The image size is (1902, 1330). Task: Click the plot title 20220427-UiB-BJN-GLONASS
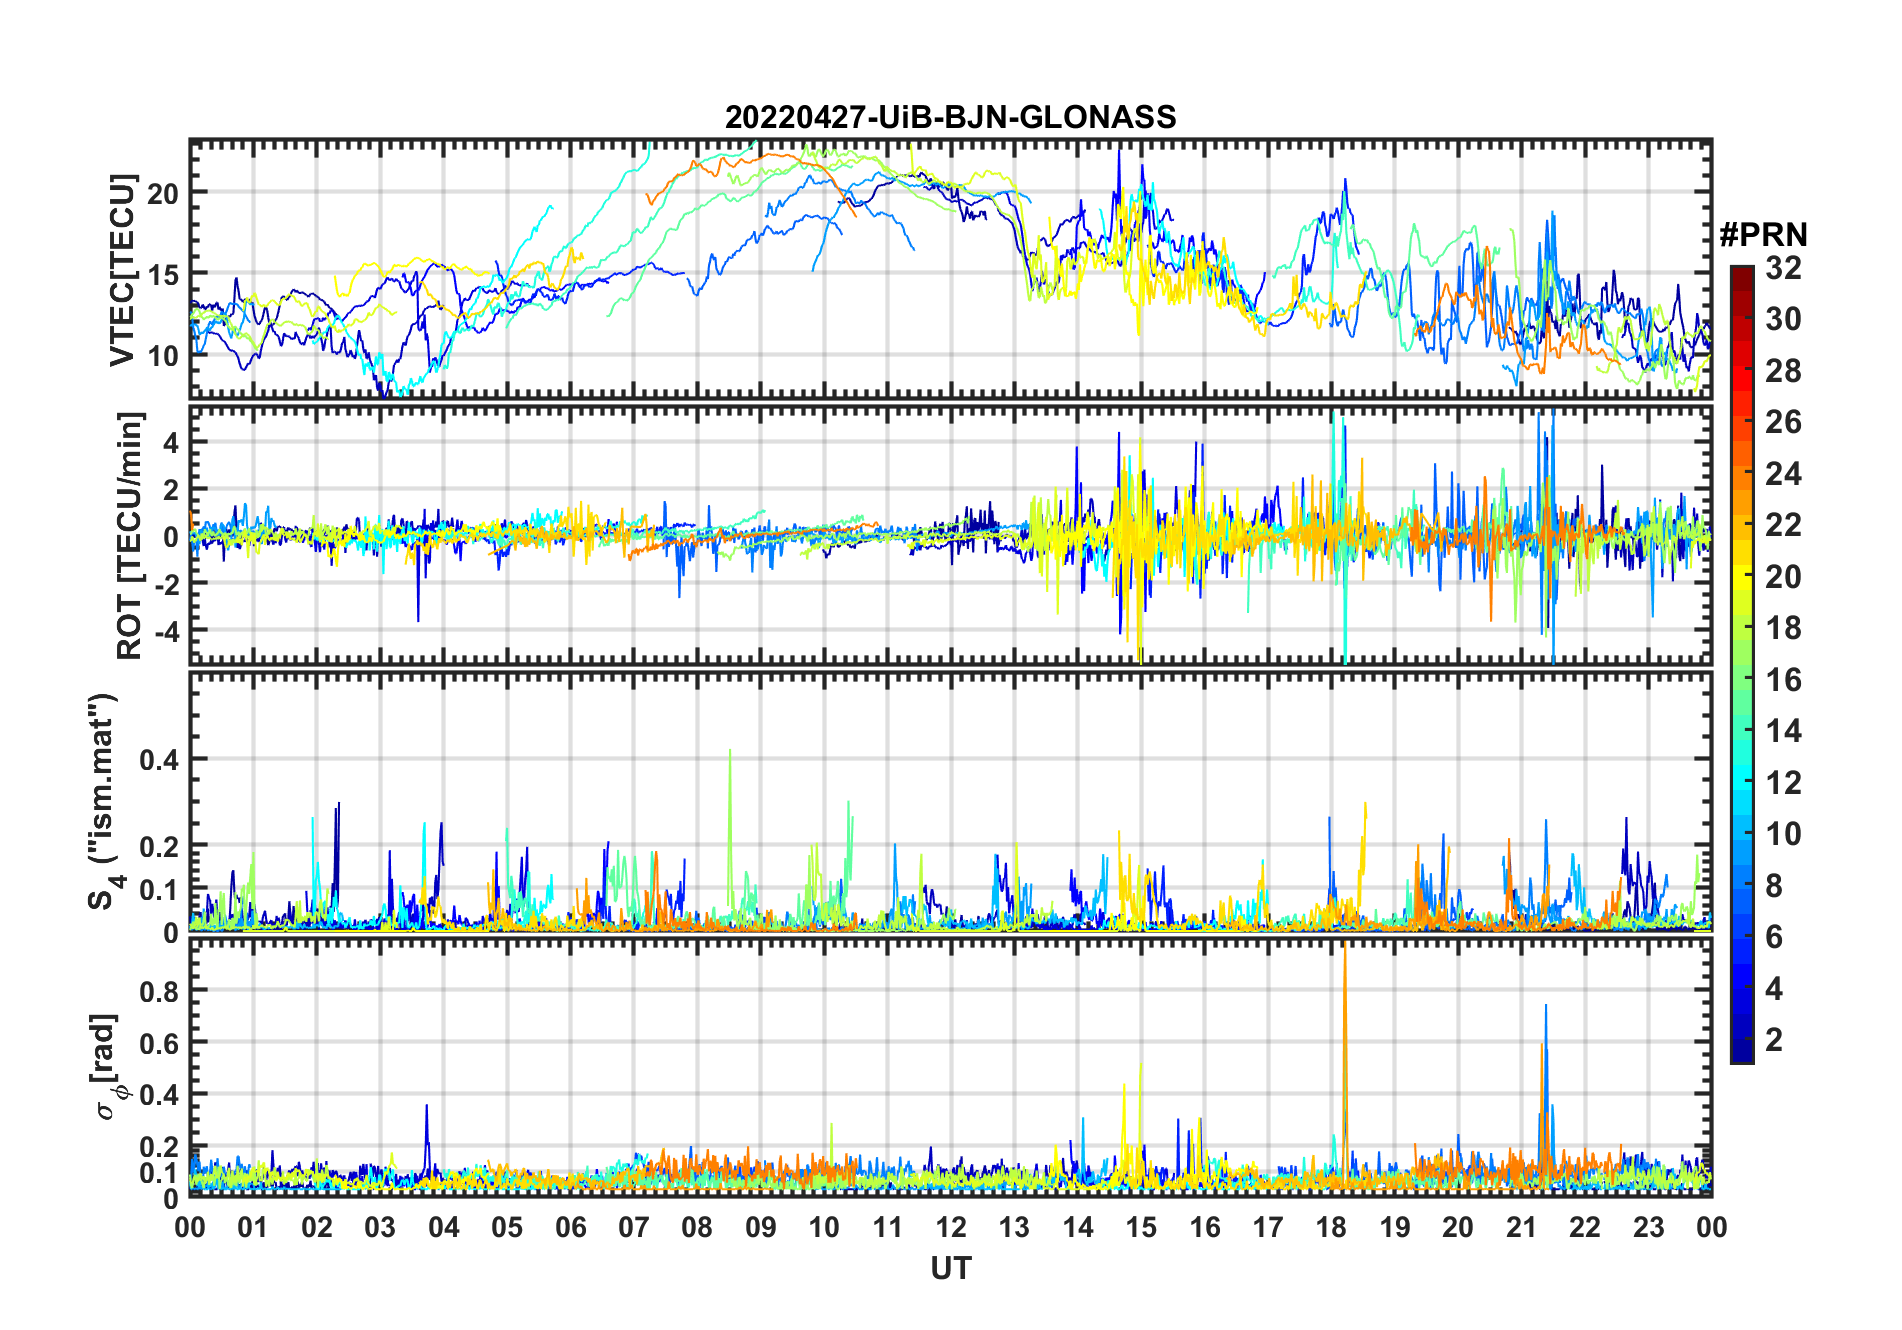coord(950,117)
